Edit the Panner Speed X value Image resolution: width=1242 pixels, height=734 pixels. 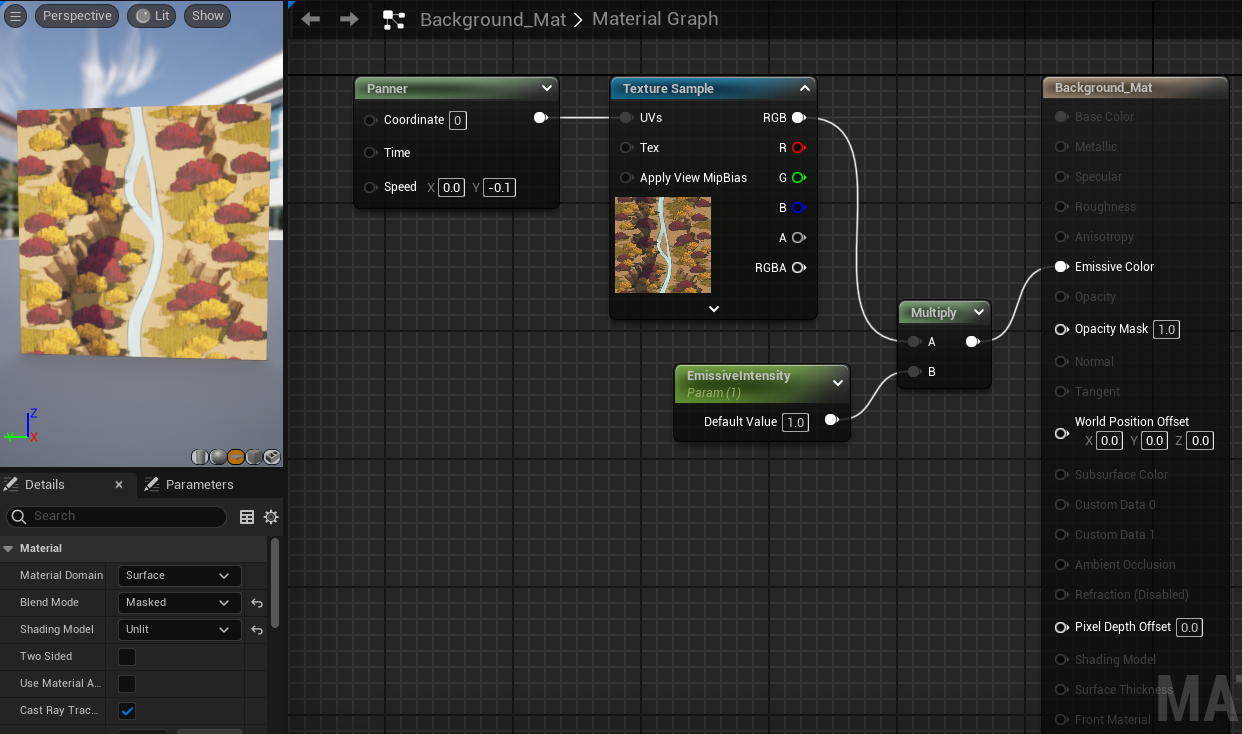point(452,187)
